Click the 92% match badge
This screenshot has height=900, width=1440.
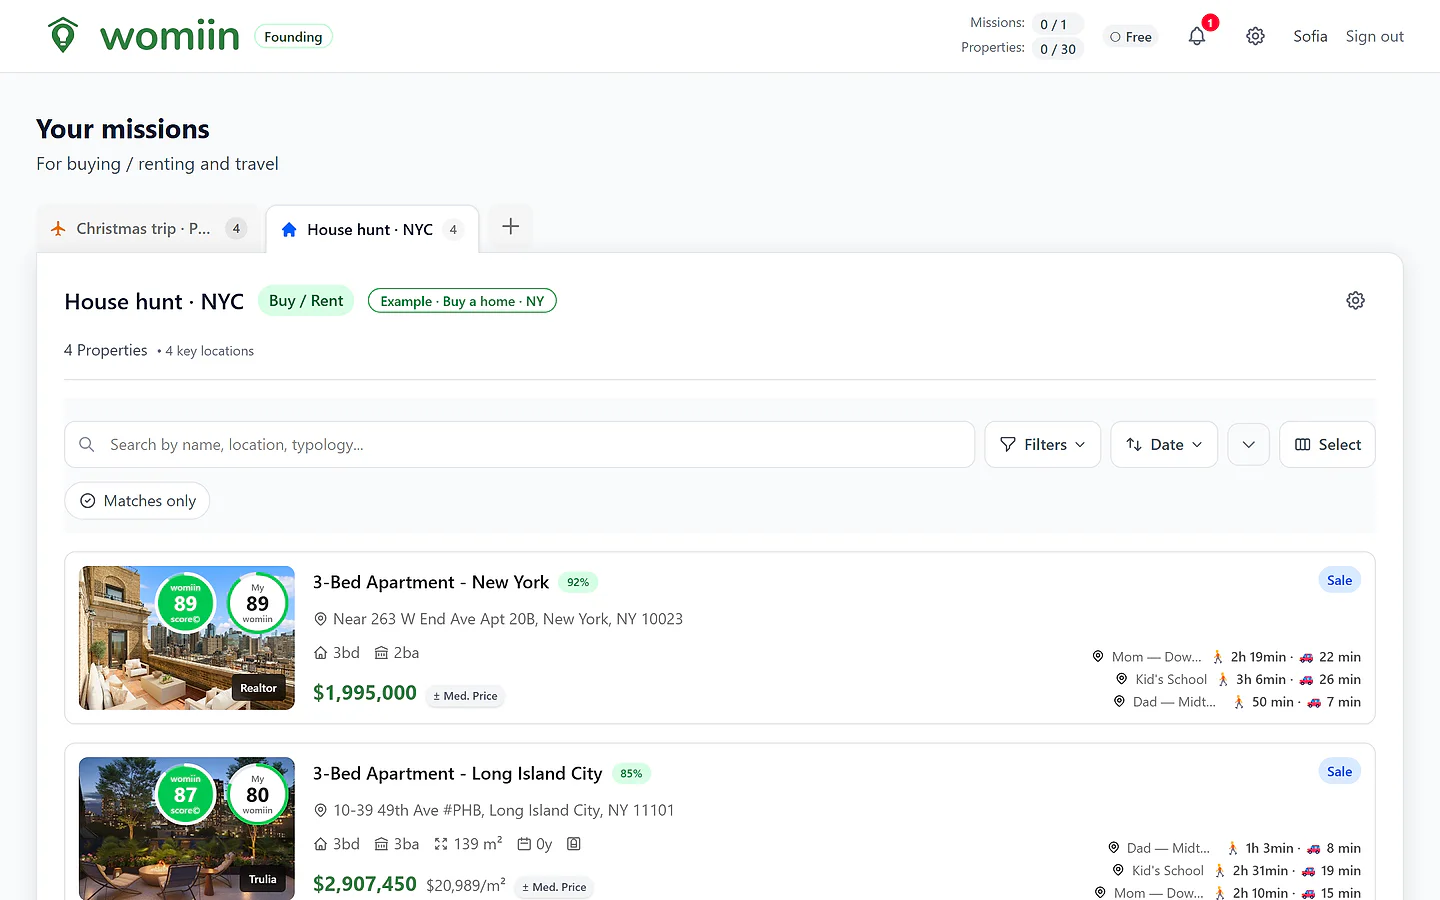tap(578, 582)
